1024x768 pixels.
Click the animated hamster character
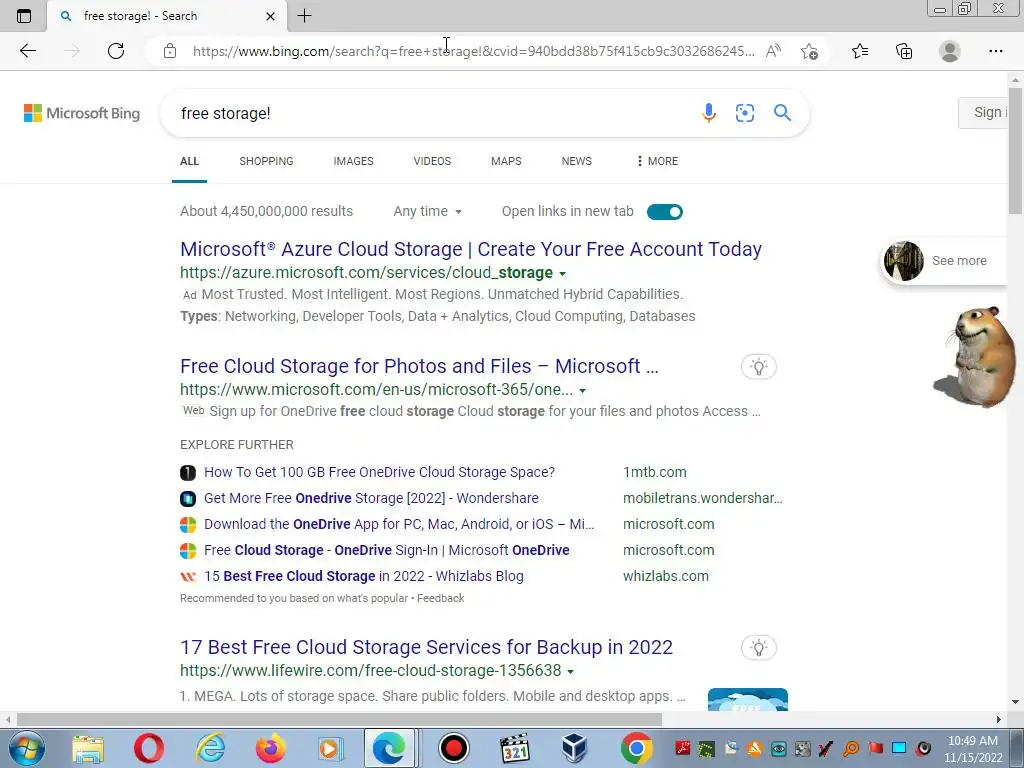click(975, 357)
